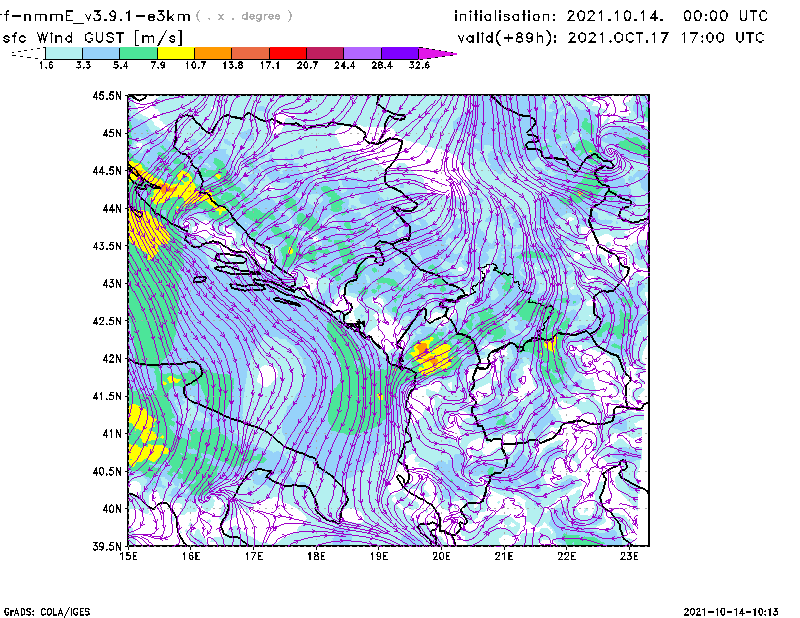
Task: Click the legend value 24.4
Action: coord(344,65)
